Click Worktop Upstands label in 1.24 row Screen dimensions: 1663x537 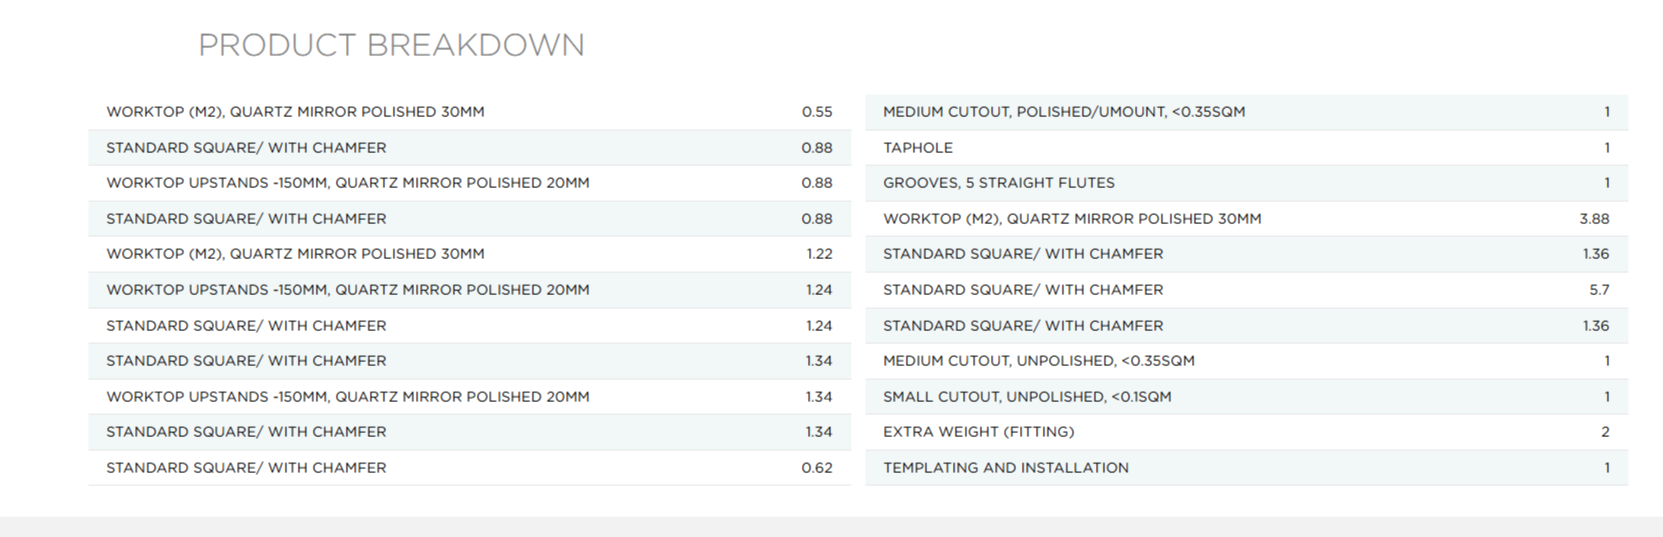click(x=347, y=290)
